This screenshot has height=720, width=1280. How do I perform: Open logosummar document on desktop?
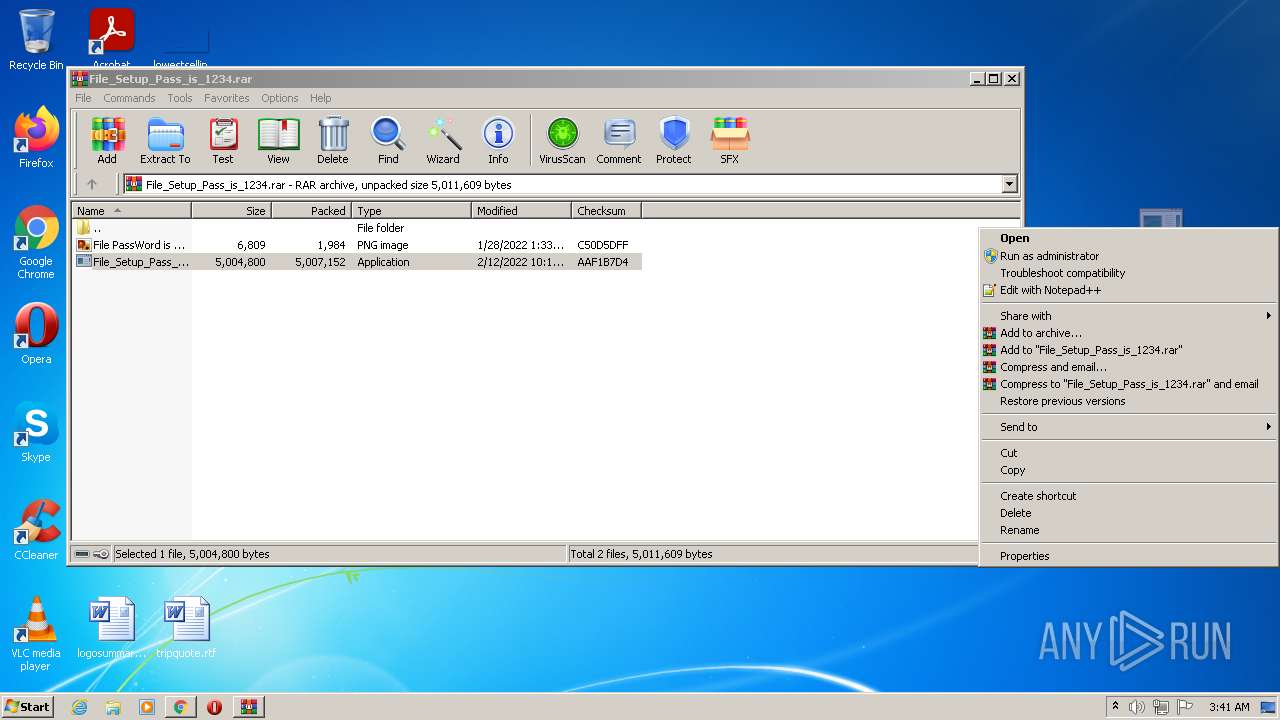point(112,628)
